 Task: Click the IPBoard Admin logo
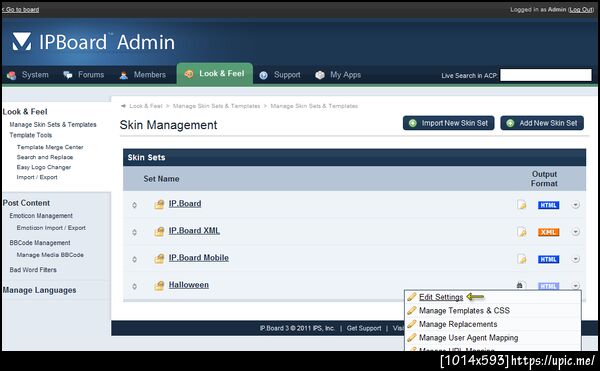[x=93, y=42]
